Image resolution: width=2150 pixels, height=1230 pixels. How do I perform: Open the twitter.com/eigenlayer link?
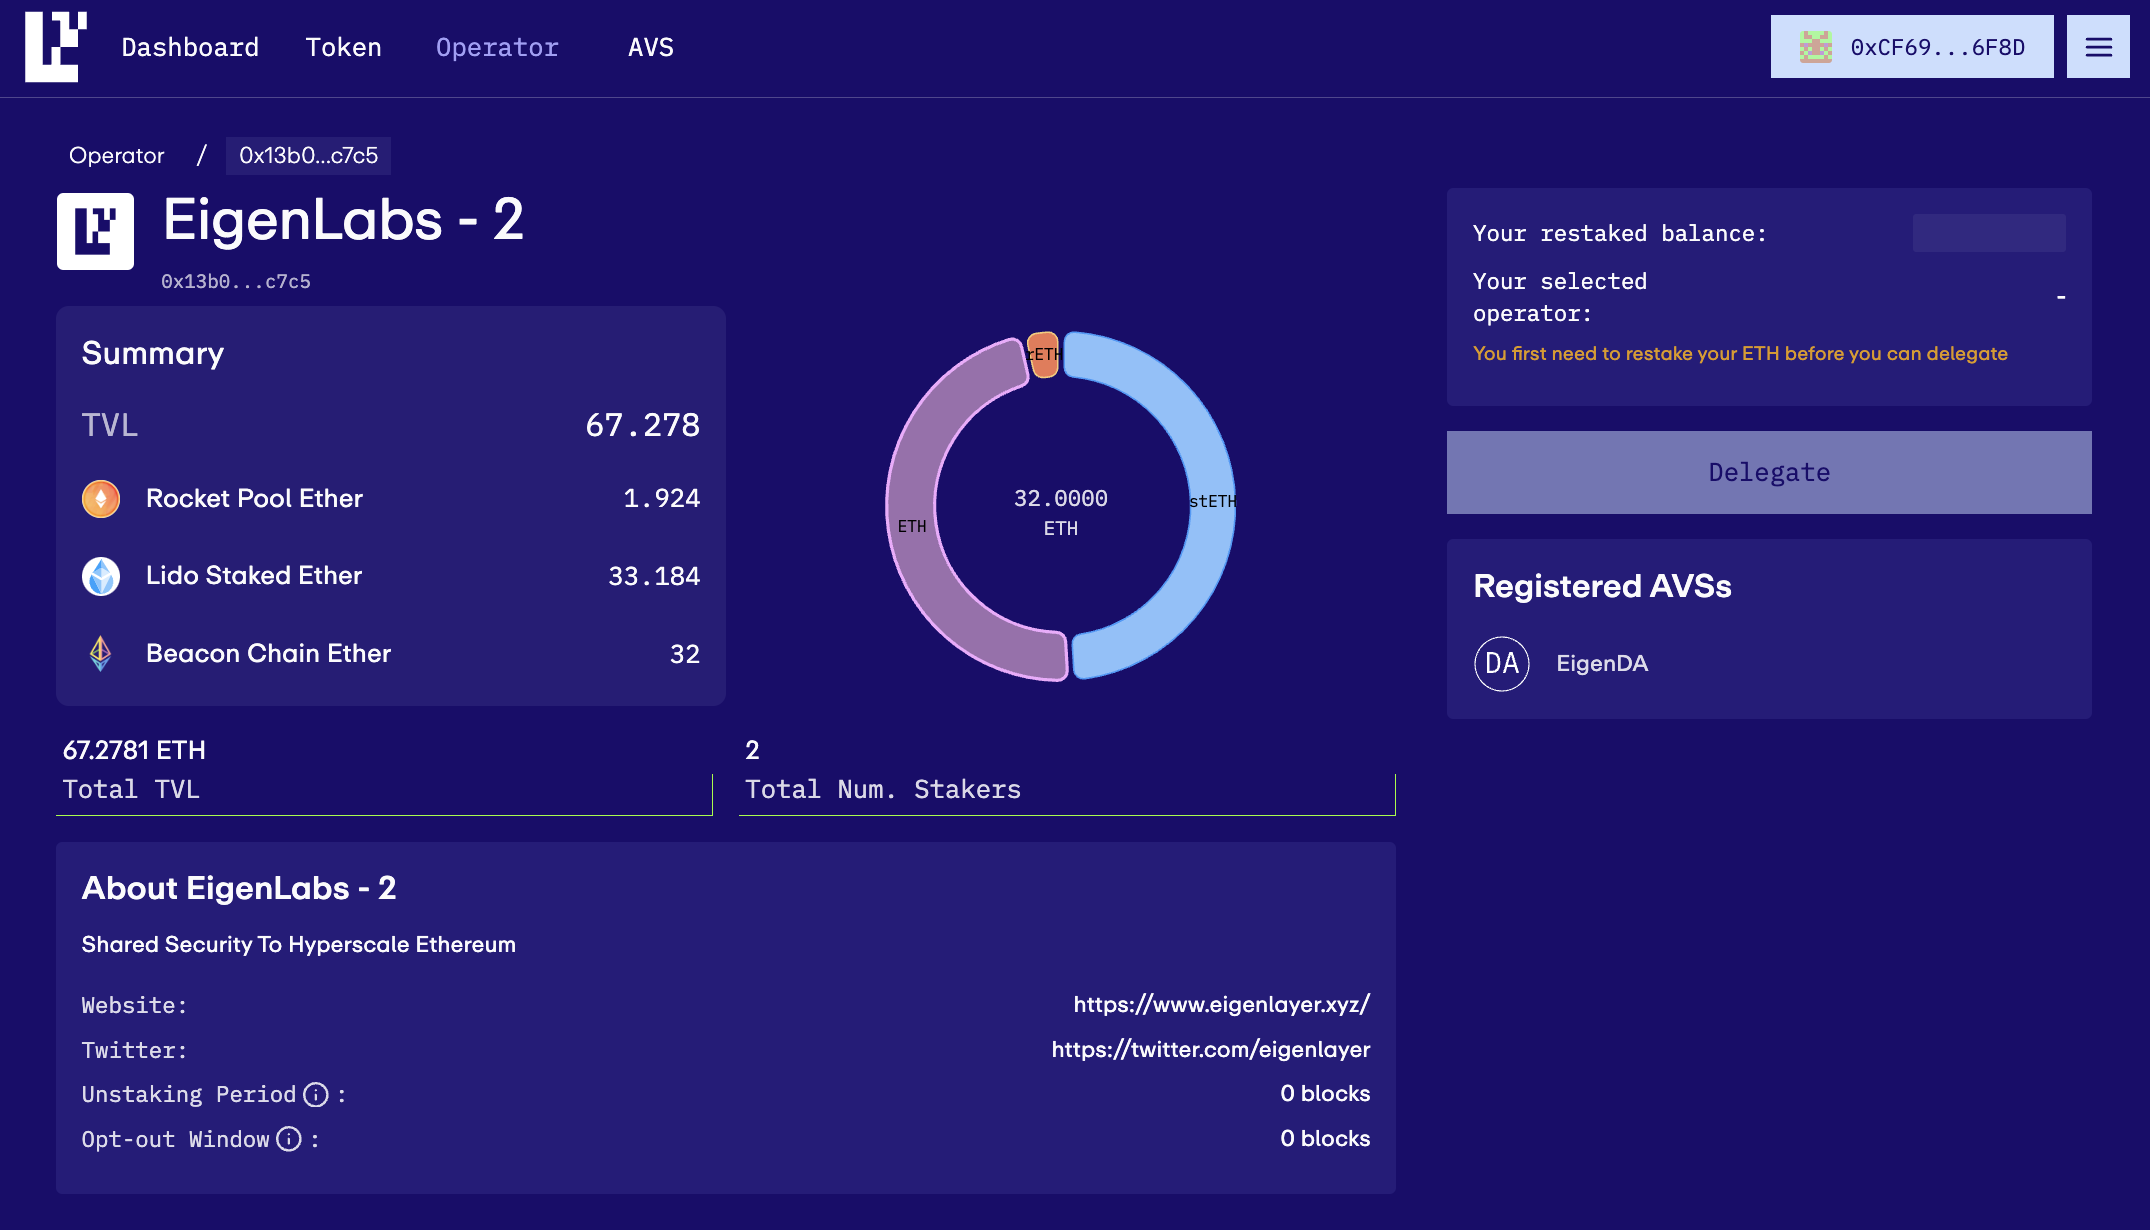(x=1210, y=1050)
